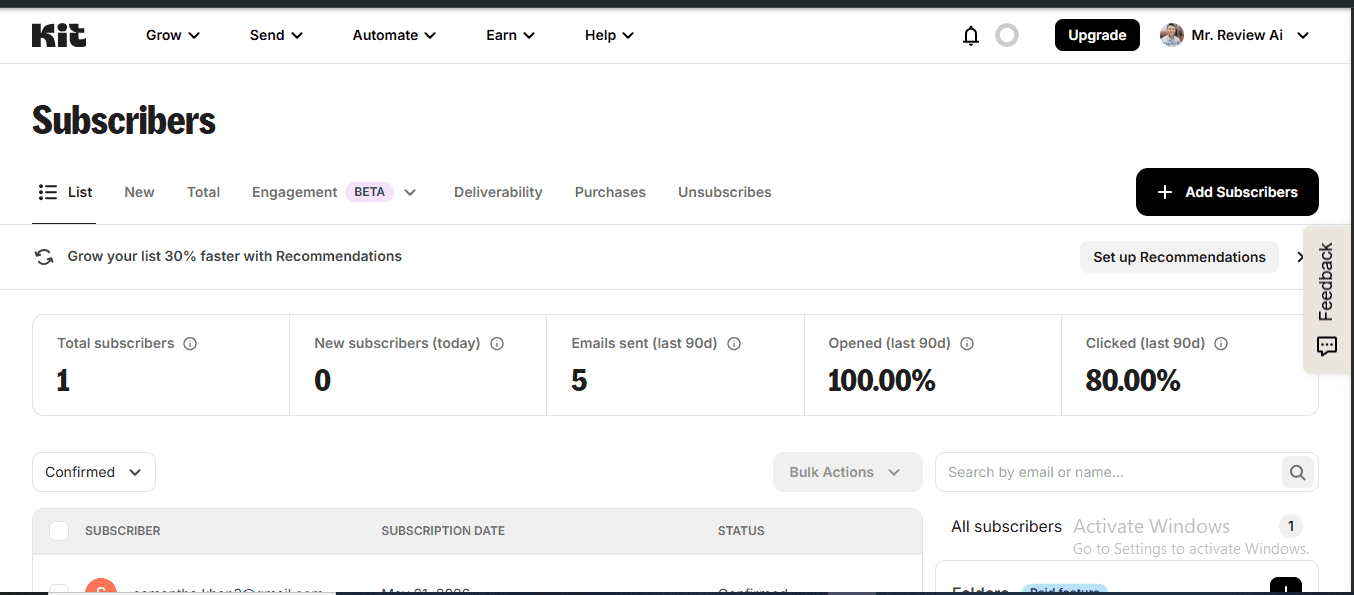The width and height of the screenshot is (1354, 595).
Task: Click the SUBSCRIPTION DATE column header
Action: pos(443,531)
